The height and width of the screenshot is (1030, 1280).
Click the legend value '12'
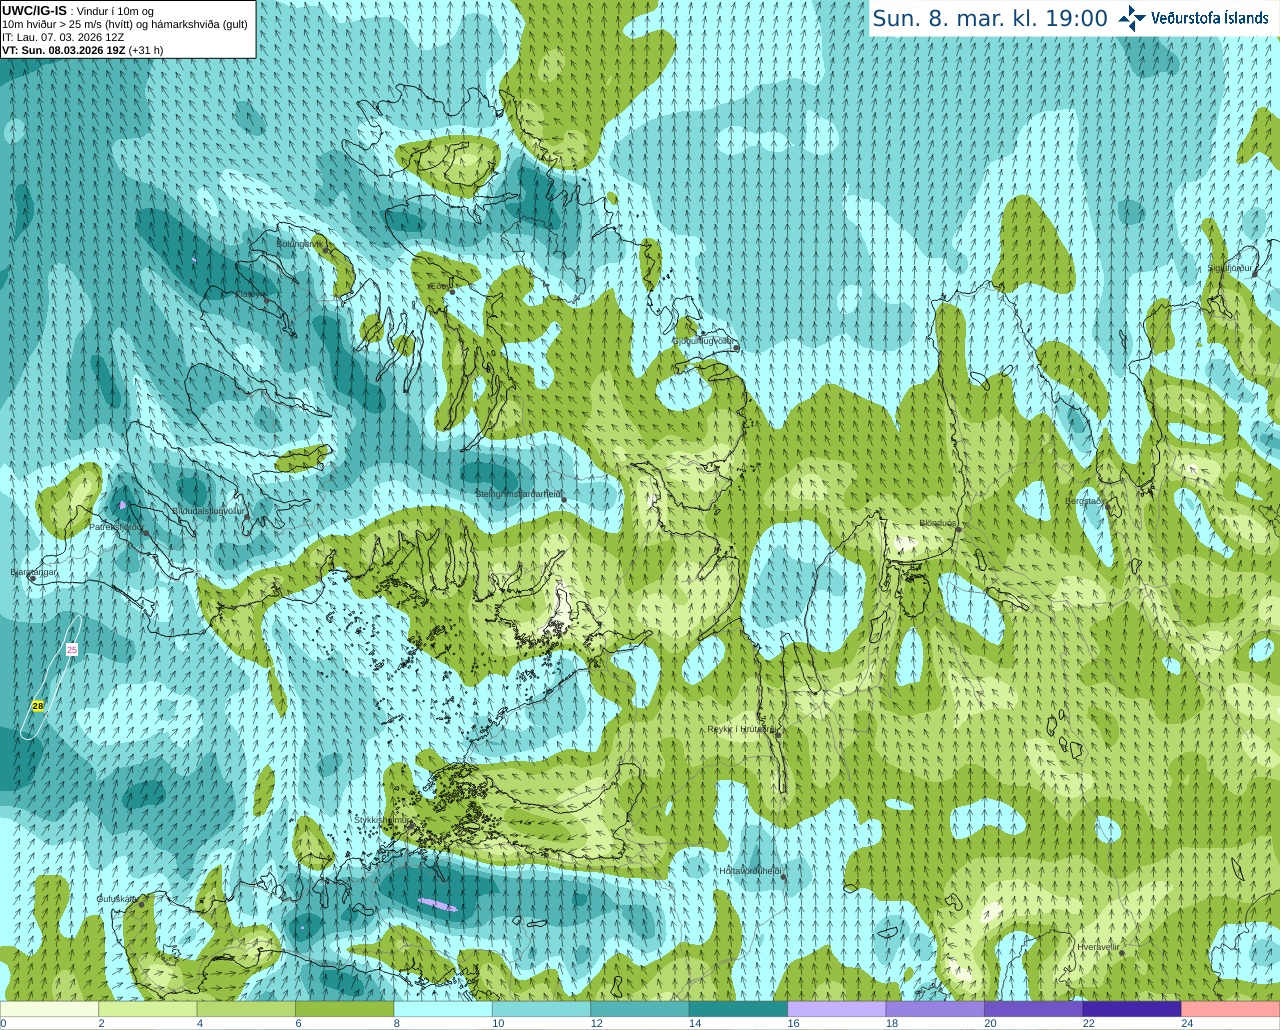point(596,1023)
